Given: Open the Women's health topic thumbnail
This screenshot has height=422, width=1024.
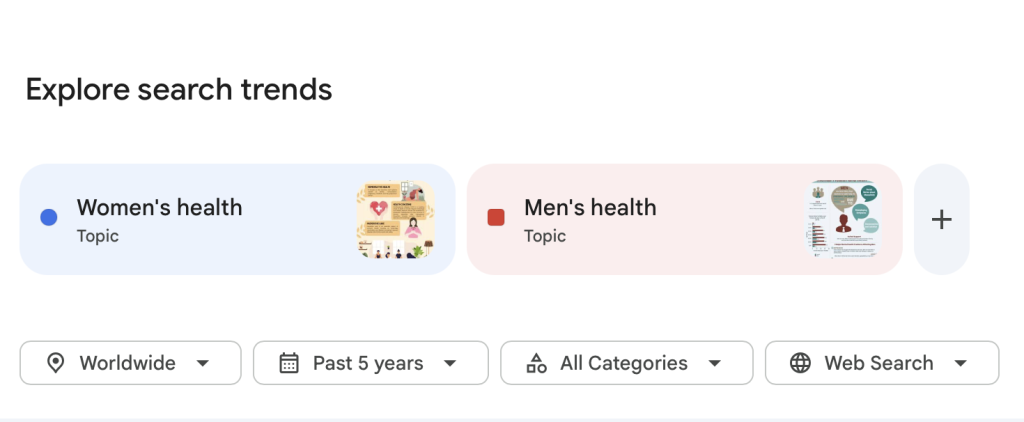Looking at the screenshot, I should 396,219.
